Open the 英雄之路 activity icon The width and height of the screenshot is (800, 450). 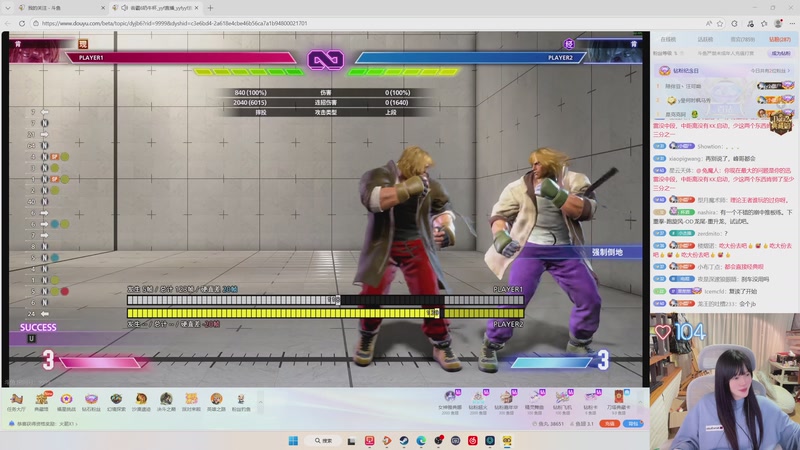216,402
